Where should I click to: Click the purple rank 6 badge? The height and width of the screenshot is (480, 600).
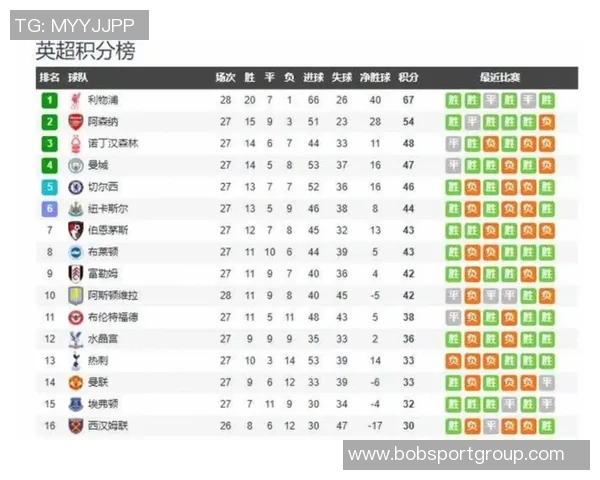49,209
